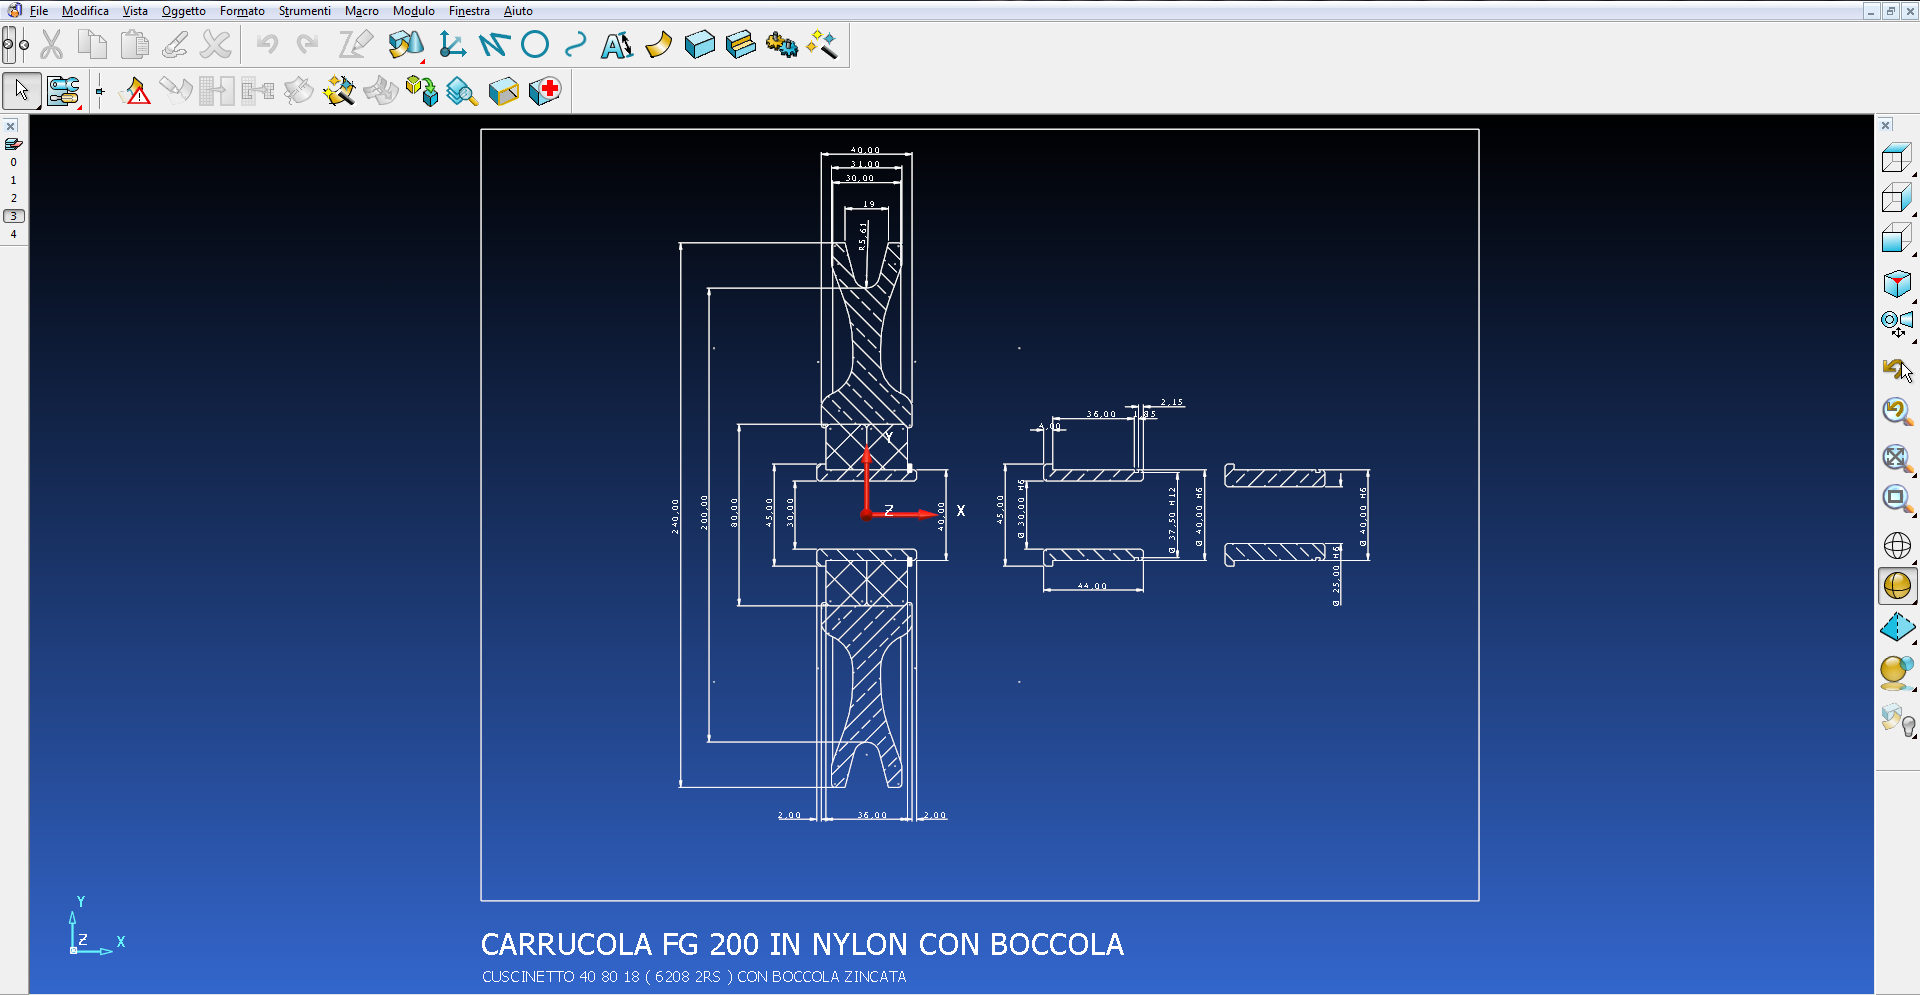Select the coordinate axis workplane tool
Screen dimensions: 1920x995
[x=452, y=45]
